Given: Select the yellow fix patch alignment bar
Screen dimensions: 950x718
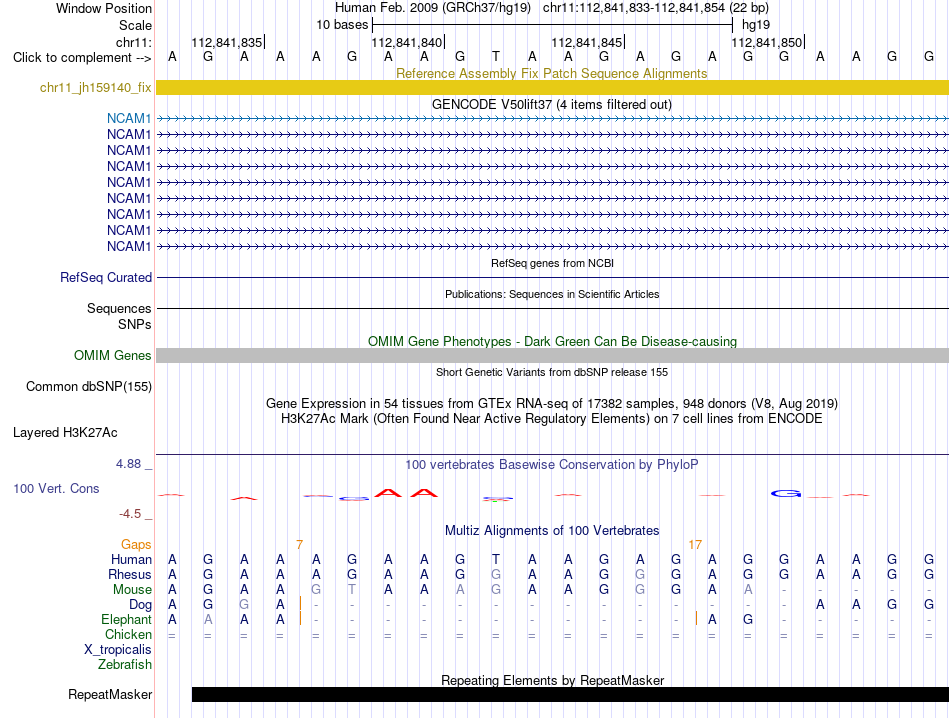Looking at the screenshot, I should pos(552,87).
